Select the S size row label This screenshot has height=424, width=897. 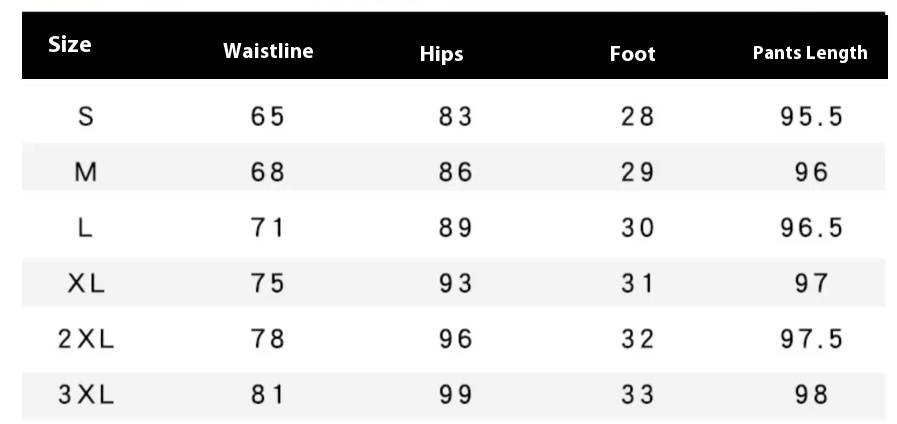[x=86, y=117]
